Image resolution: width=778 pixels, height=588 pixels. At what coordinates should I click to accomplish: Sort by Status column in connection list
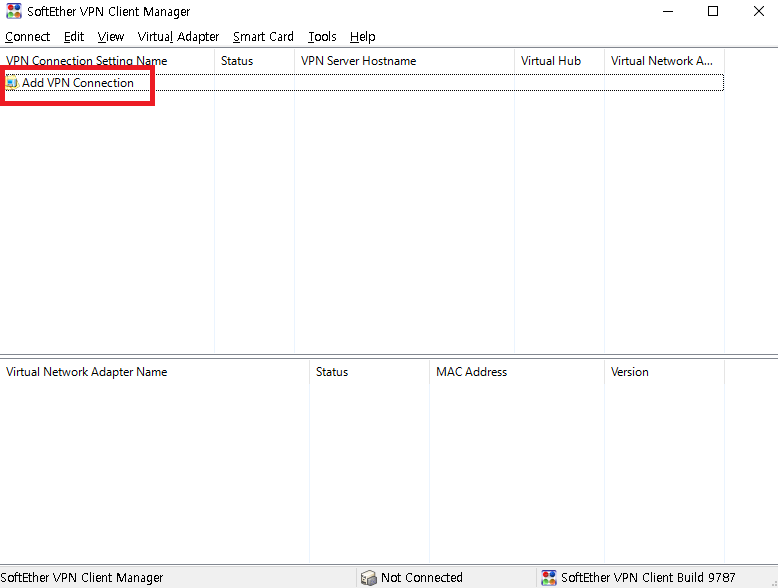tap(255, 61)
